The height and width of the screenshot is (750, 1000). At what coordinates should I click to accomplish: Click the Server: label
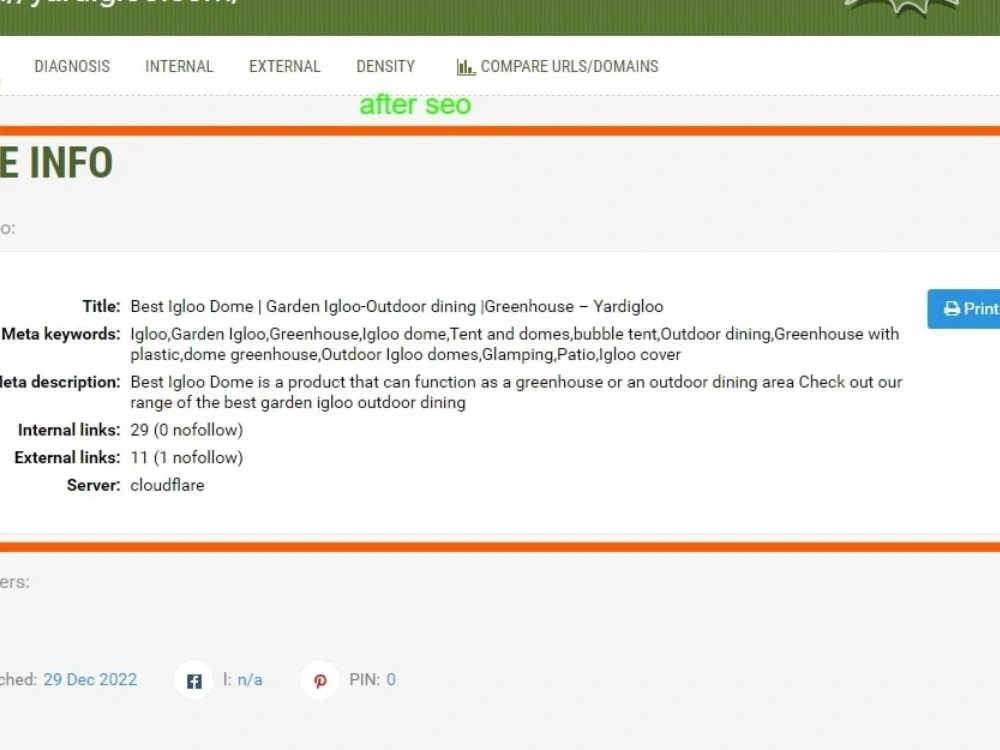coord(93,485)
